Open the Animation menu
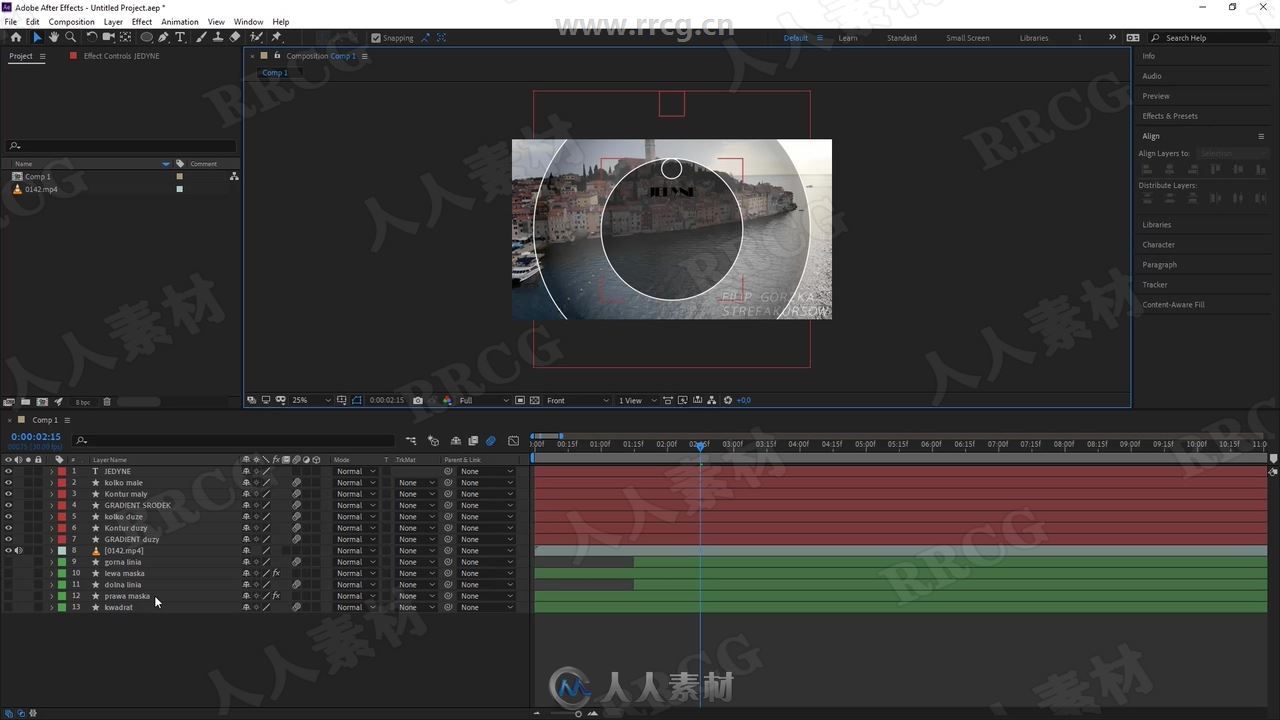This screenshot has width=1280, height=720. 180,22
